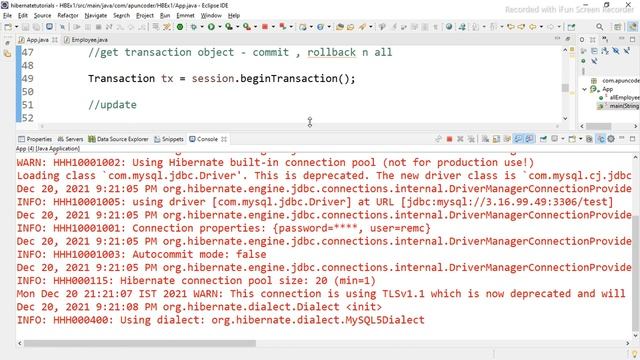Click the Last Edit Location arrow icon
The image size is (640, 360).
click(511, 27)
